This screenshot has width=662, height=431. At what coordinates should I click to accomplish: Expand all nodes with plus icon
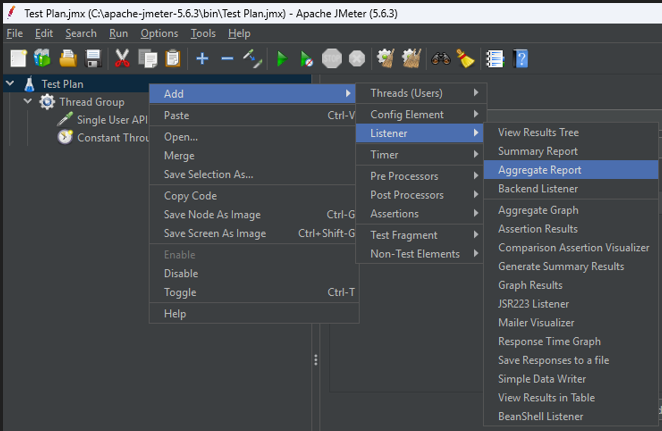(x=202, y=58)
